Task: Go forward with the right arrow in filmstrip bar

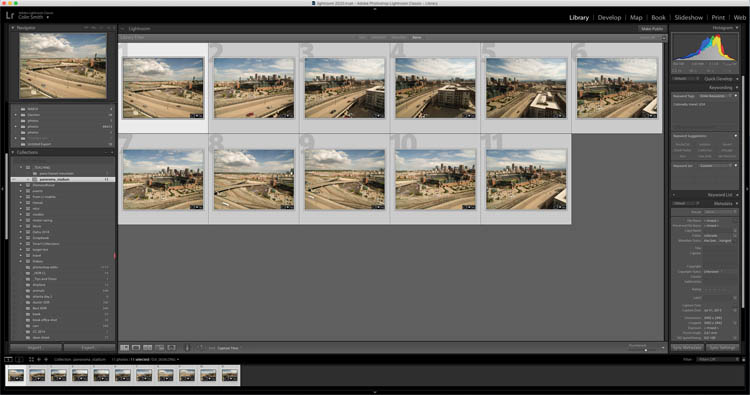Action: pos(46,359)
